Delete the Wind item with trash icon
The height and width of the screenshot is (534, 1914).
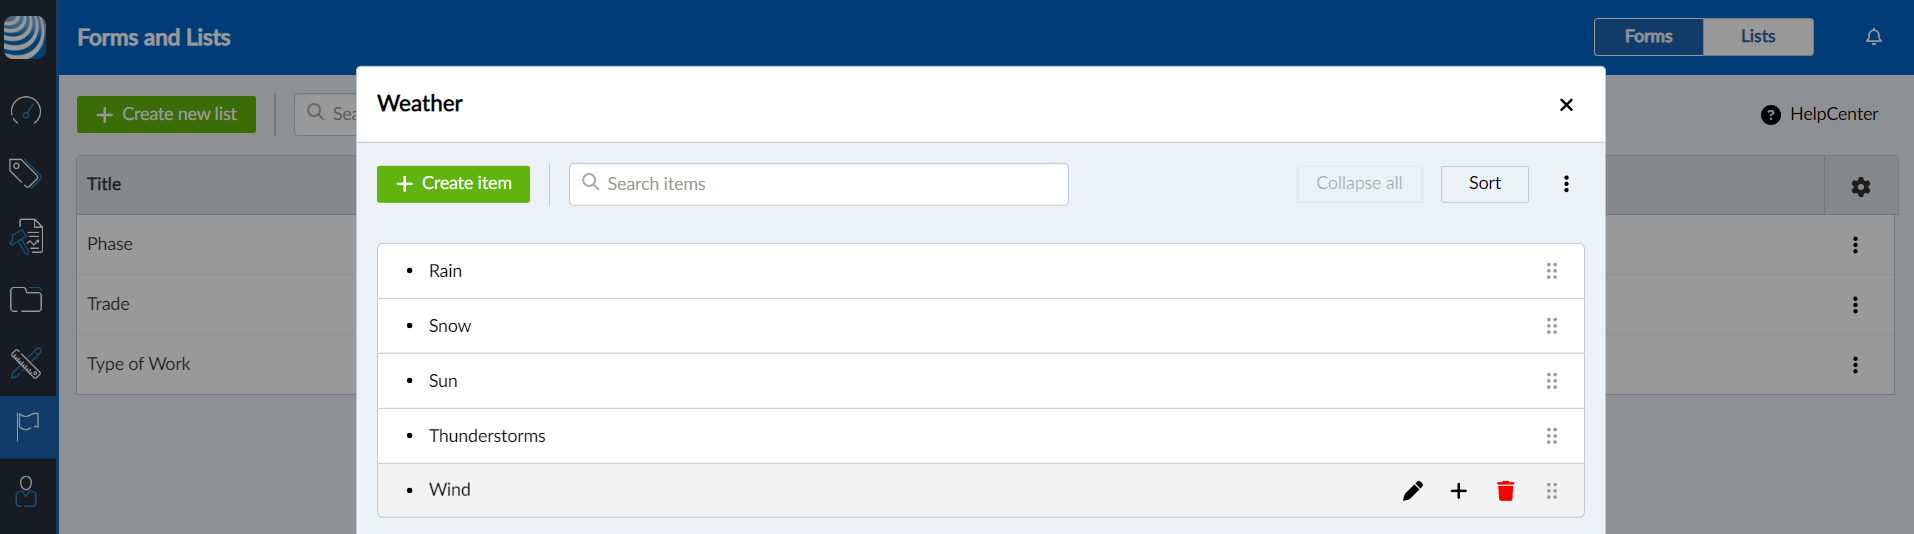click(1505, 491)
